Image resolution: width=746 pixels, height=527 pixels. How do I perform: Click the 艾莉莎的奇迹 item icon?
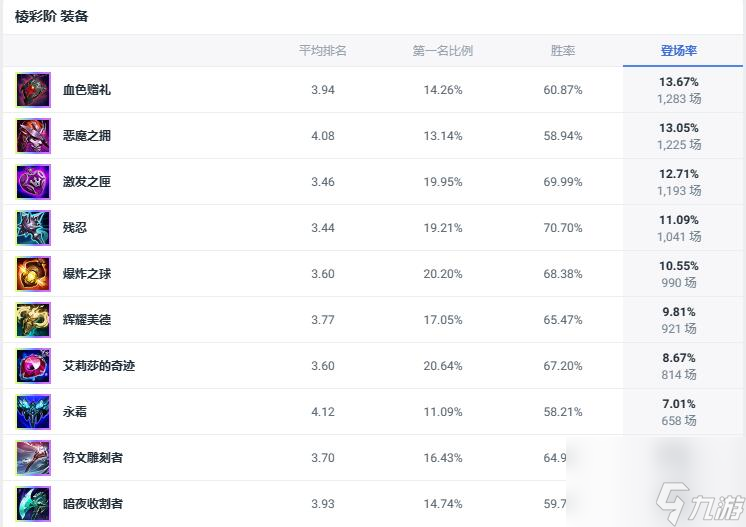click(33, 366)
